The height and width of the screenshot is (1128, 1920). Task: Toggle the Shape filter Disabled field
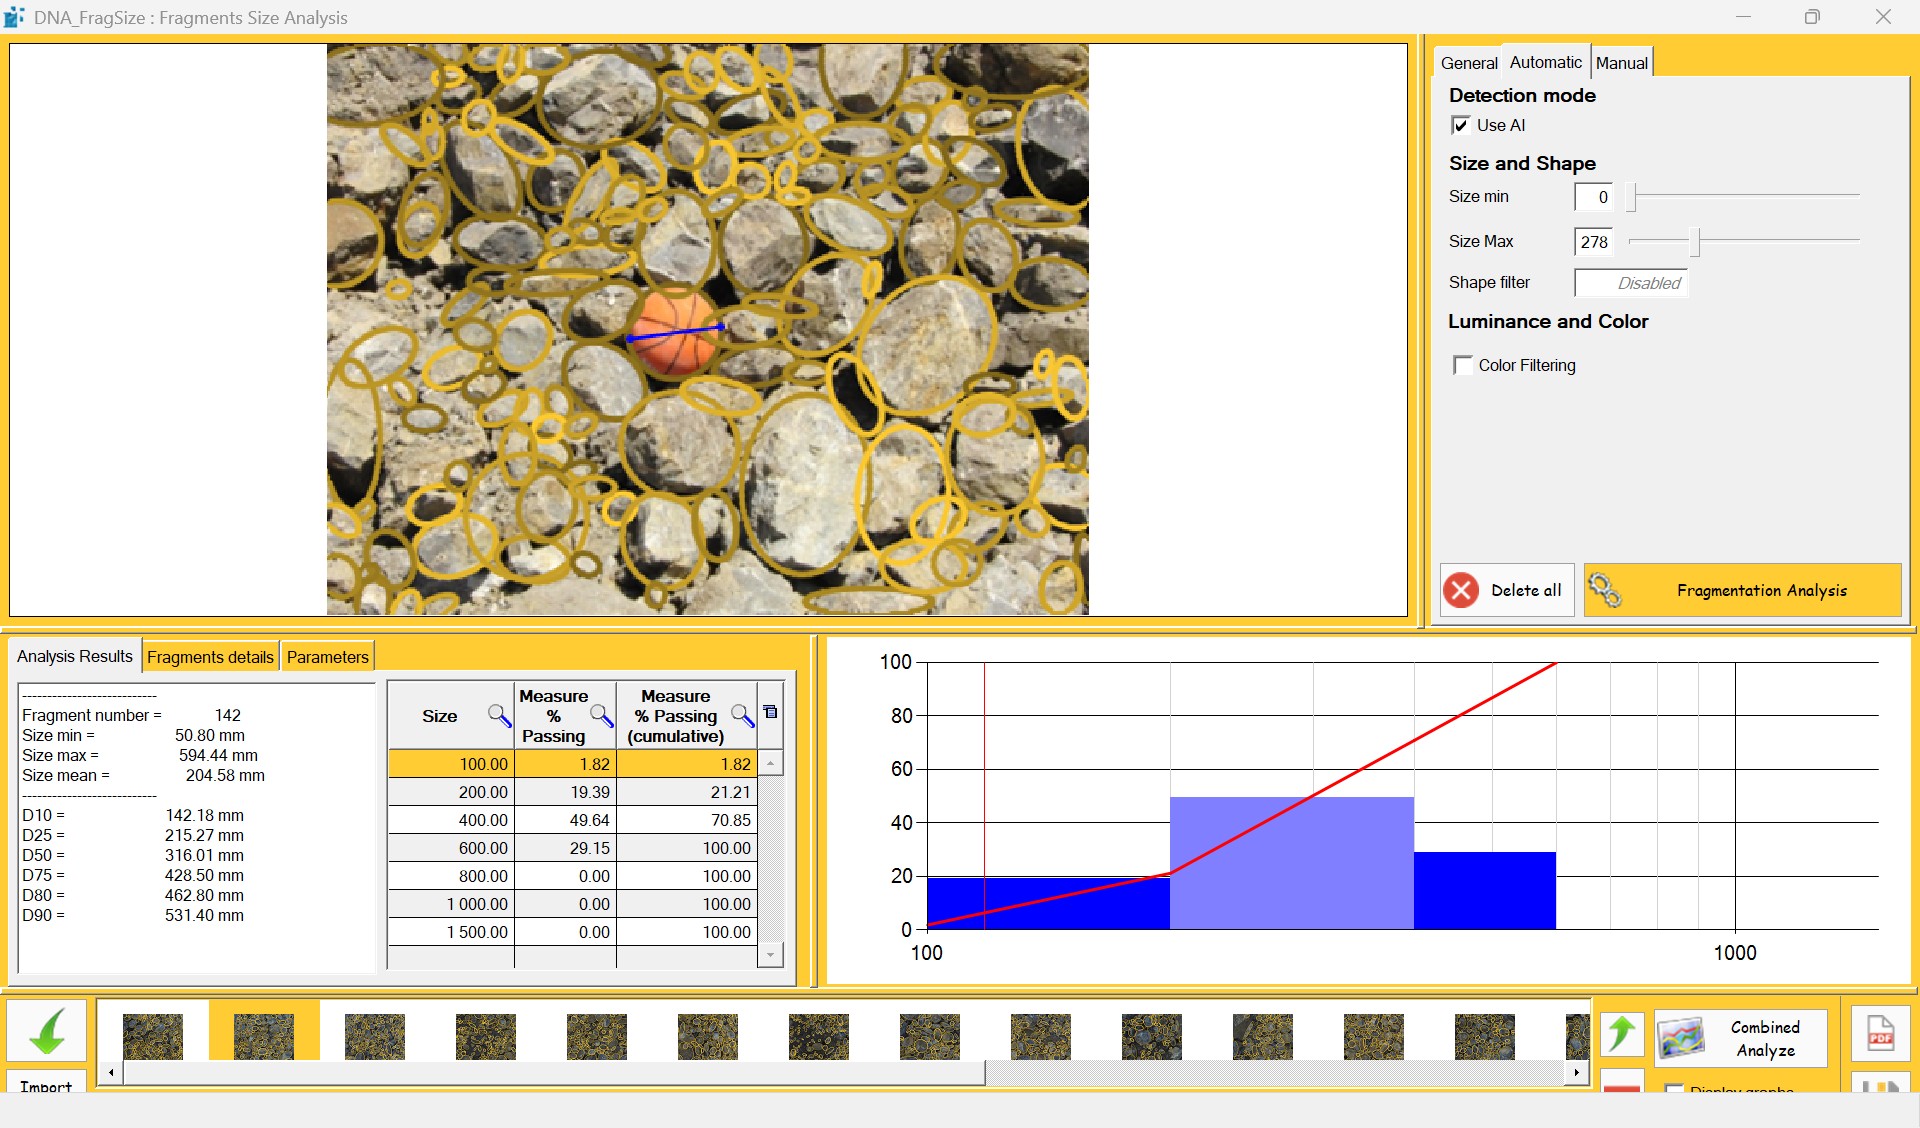click(1630, 283)
